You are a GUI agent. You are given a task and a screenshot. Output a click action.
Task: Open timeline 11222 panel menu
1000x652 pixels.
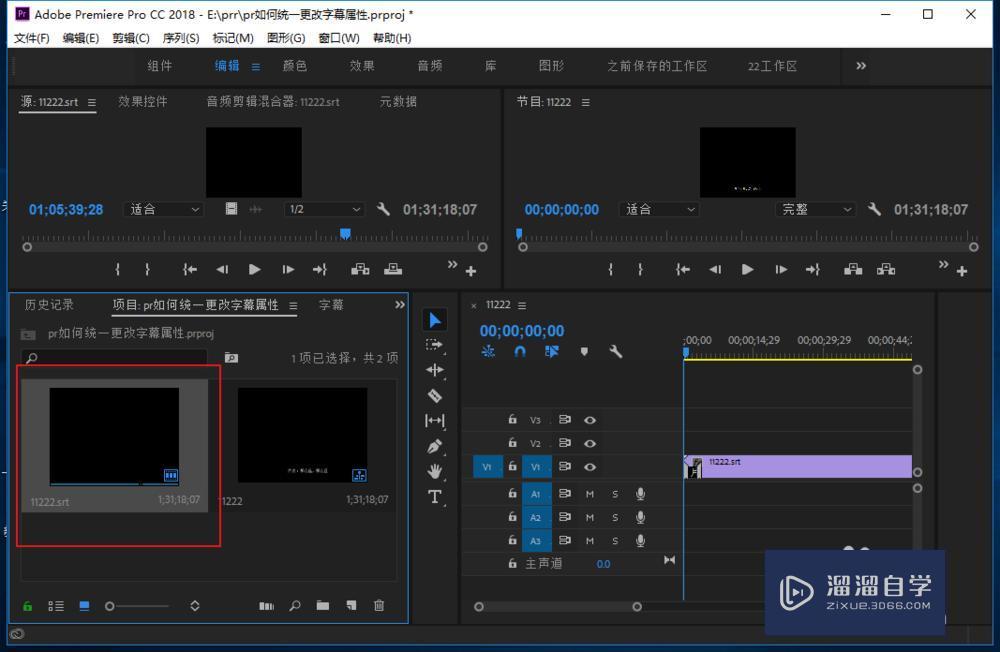522,306
